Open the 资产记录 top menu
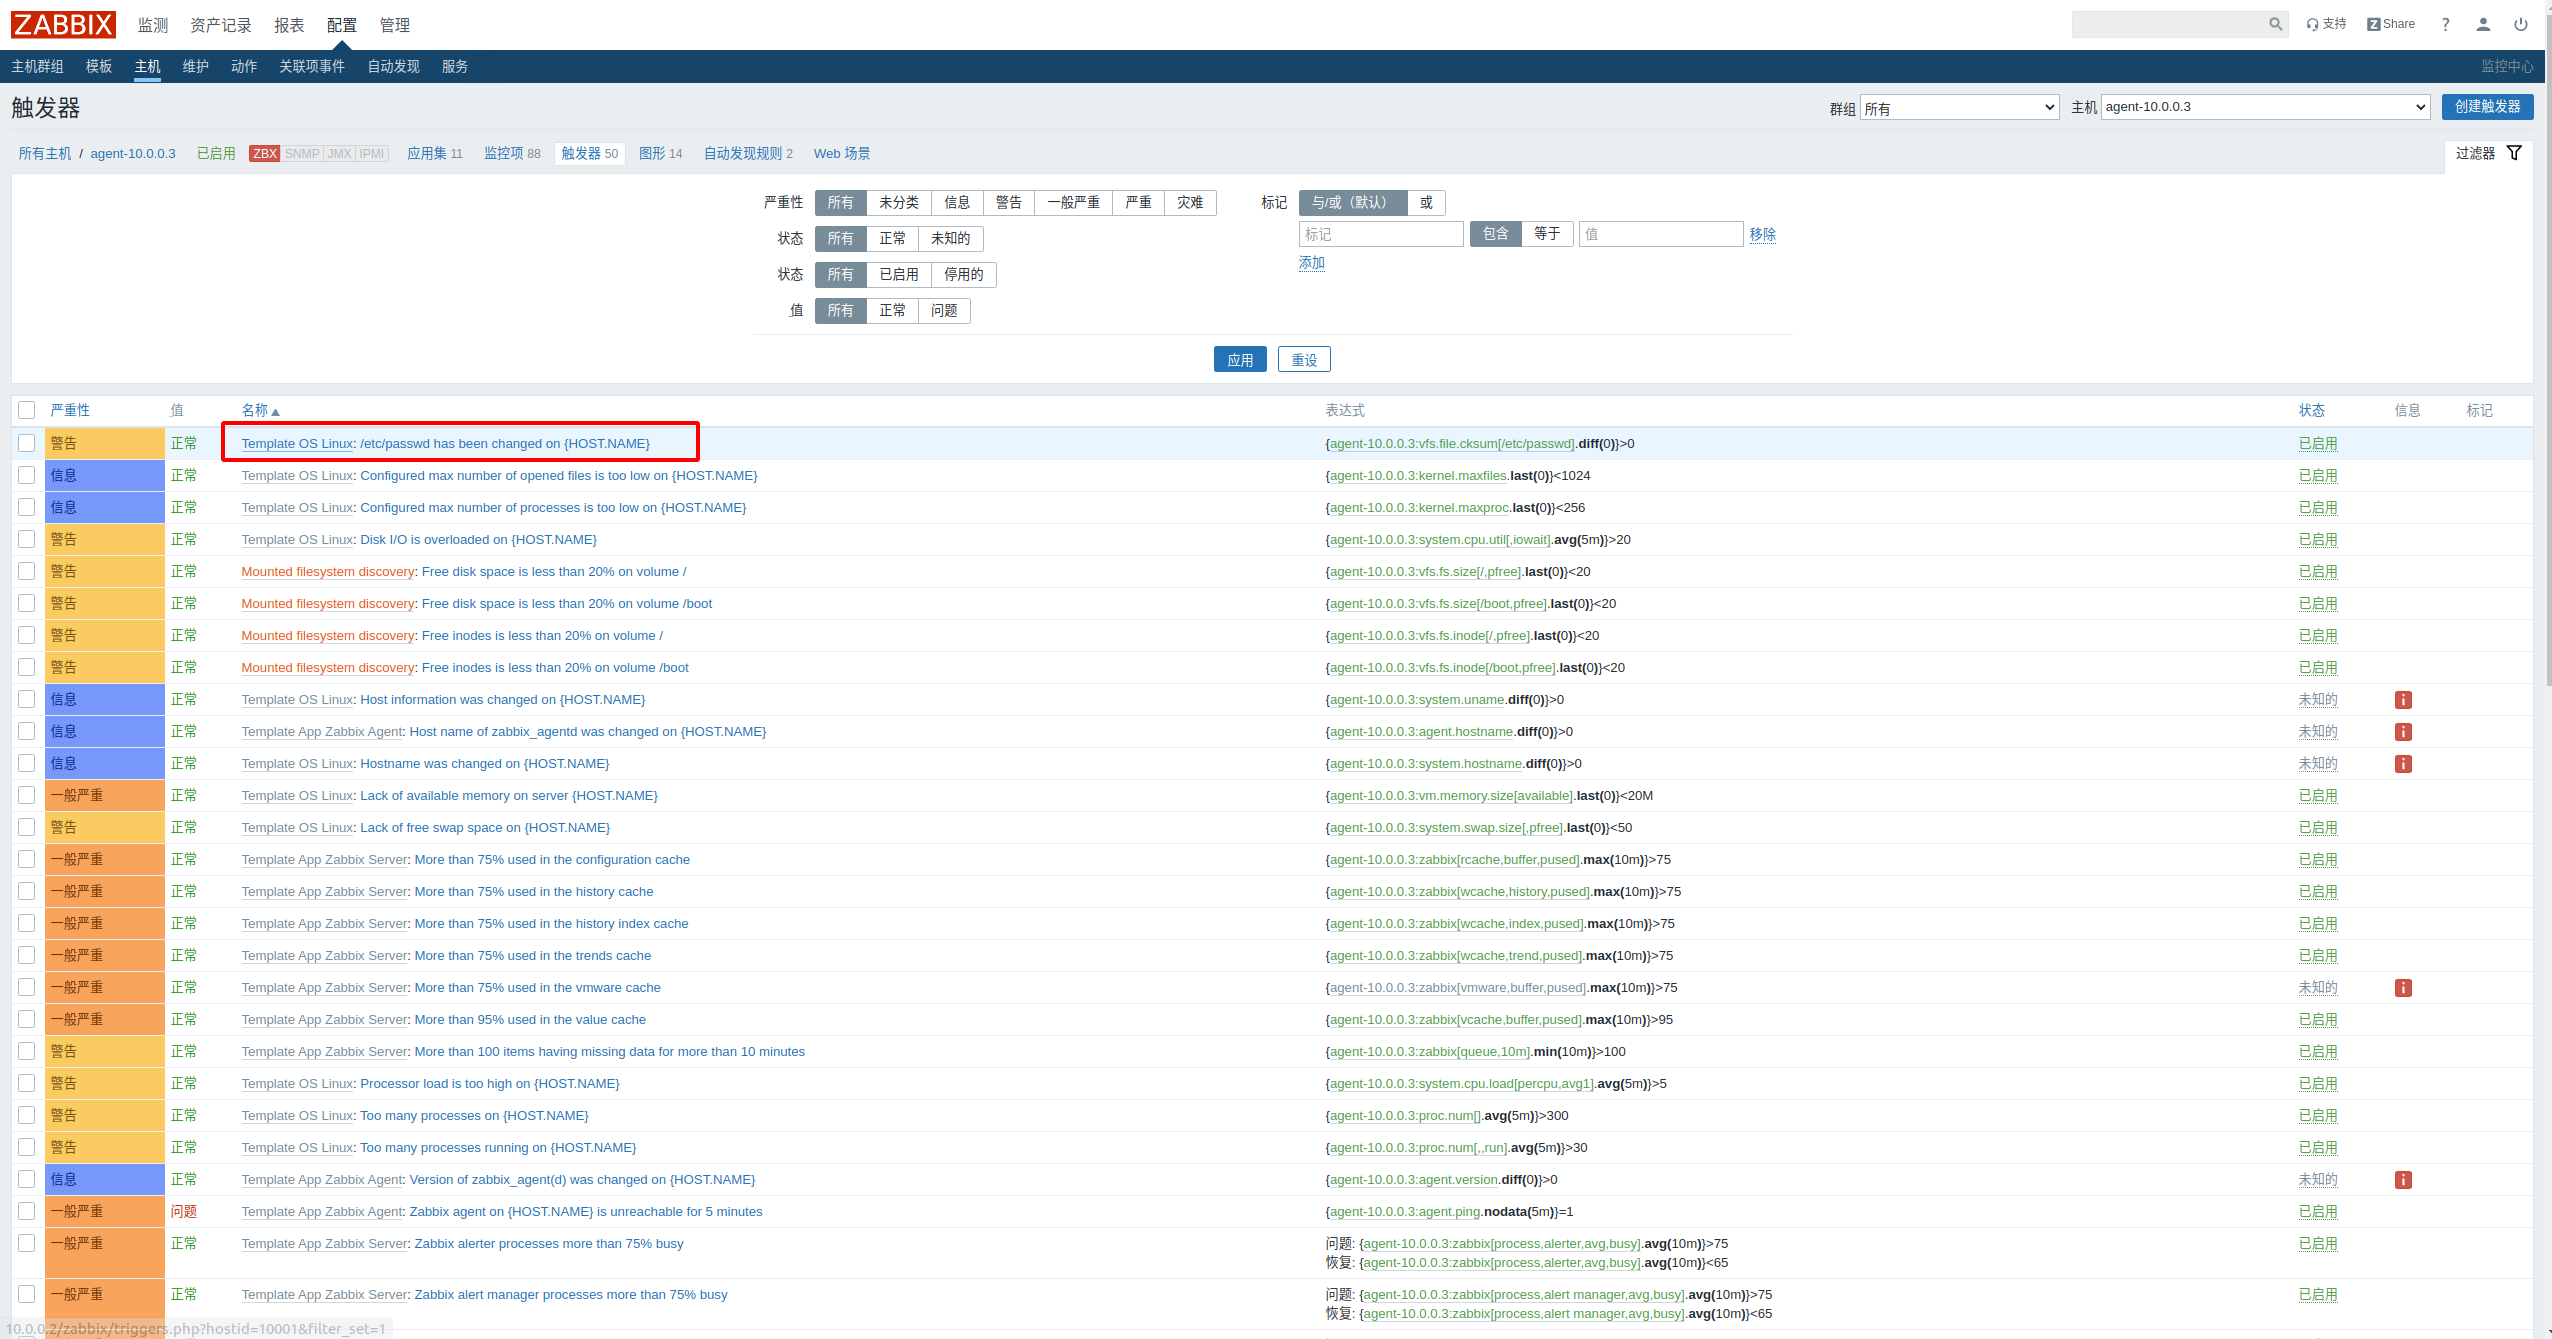This screenshot has height=1339, width=2552. tap(221, 25)
